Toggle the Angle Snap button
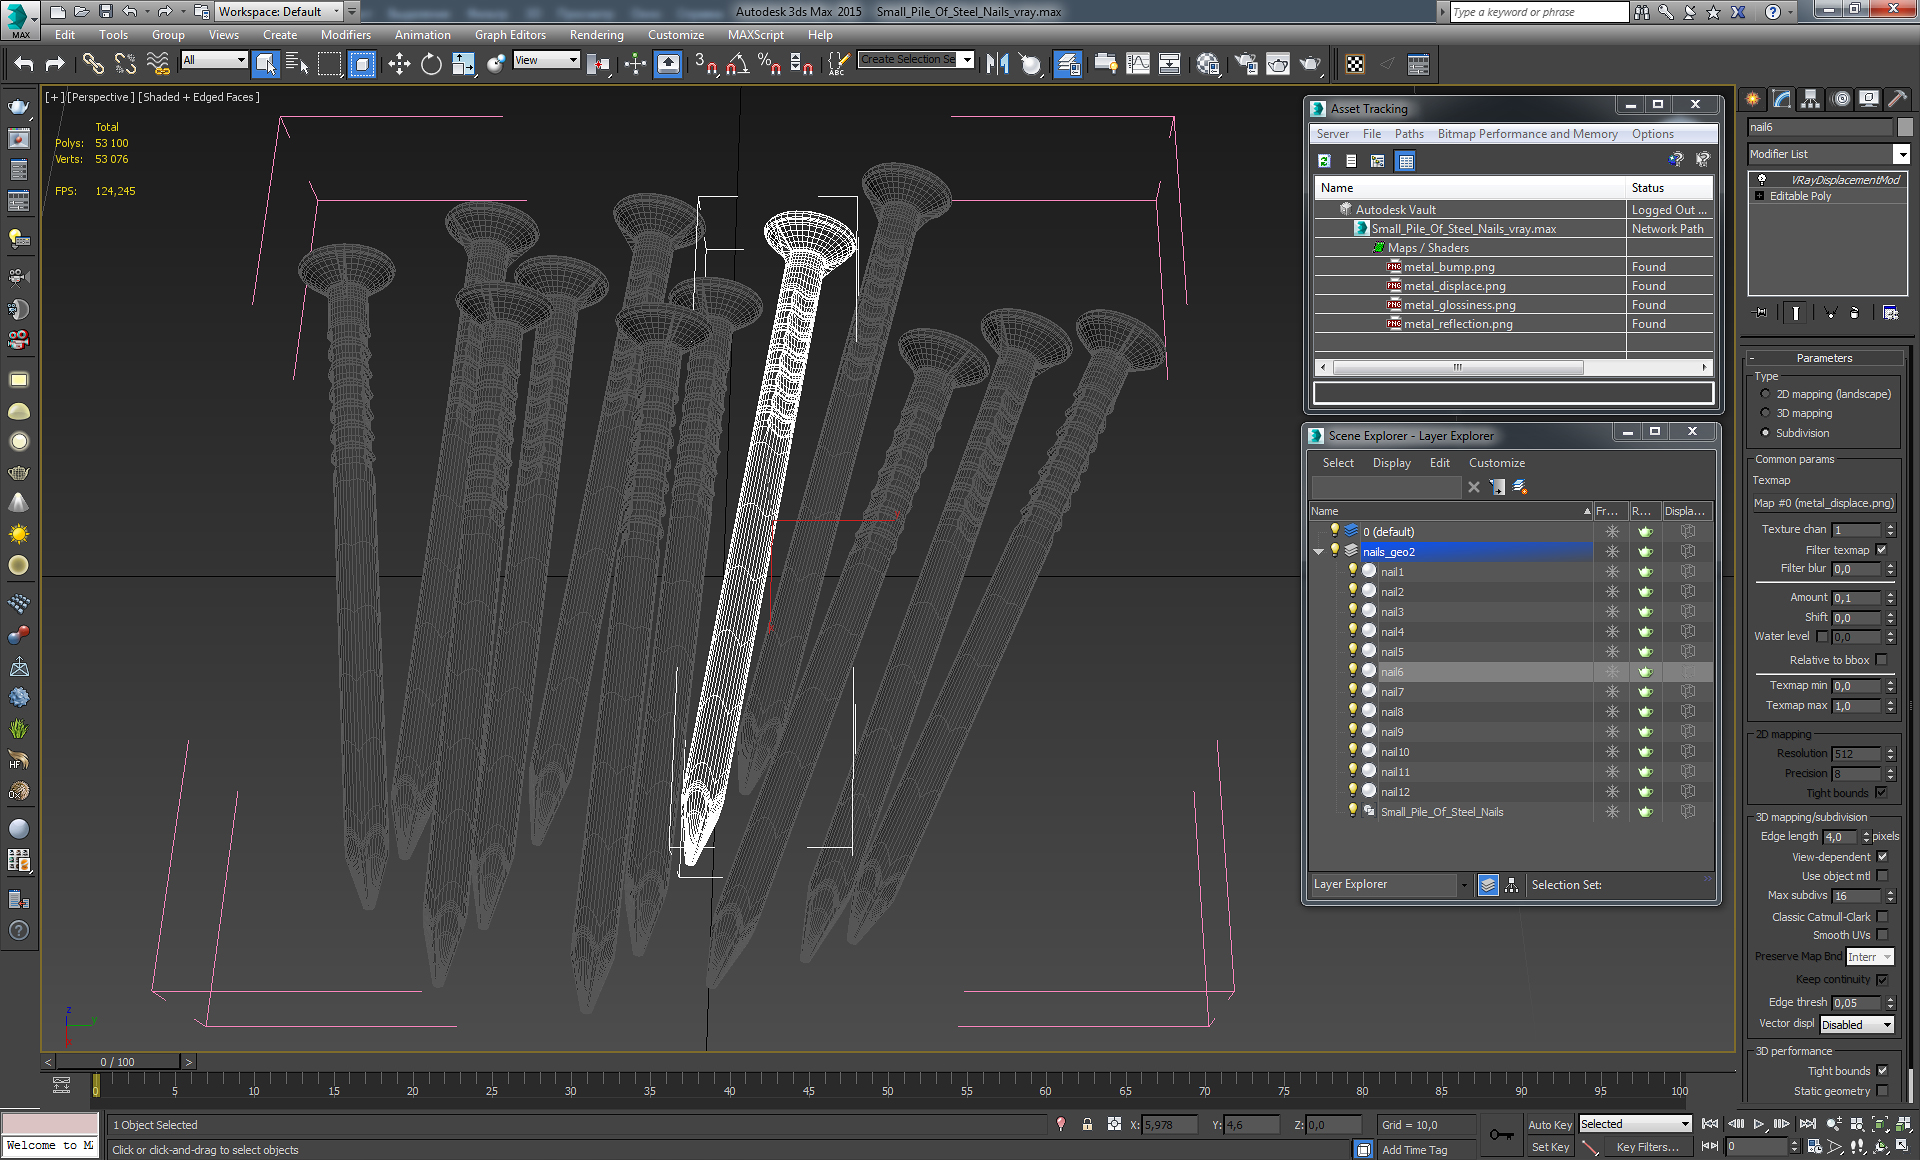This screenshot has width=1920, height=1160. tap(737, 64)
